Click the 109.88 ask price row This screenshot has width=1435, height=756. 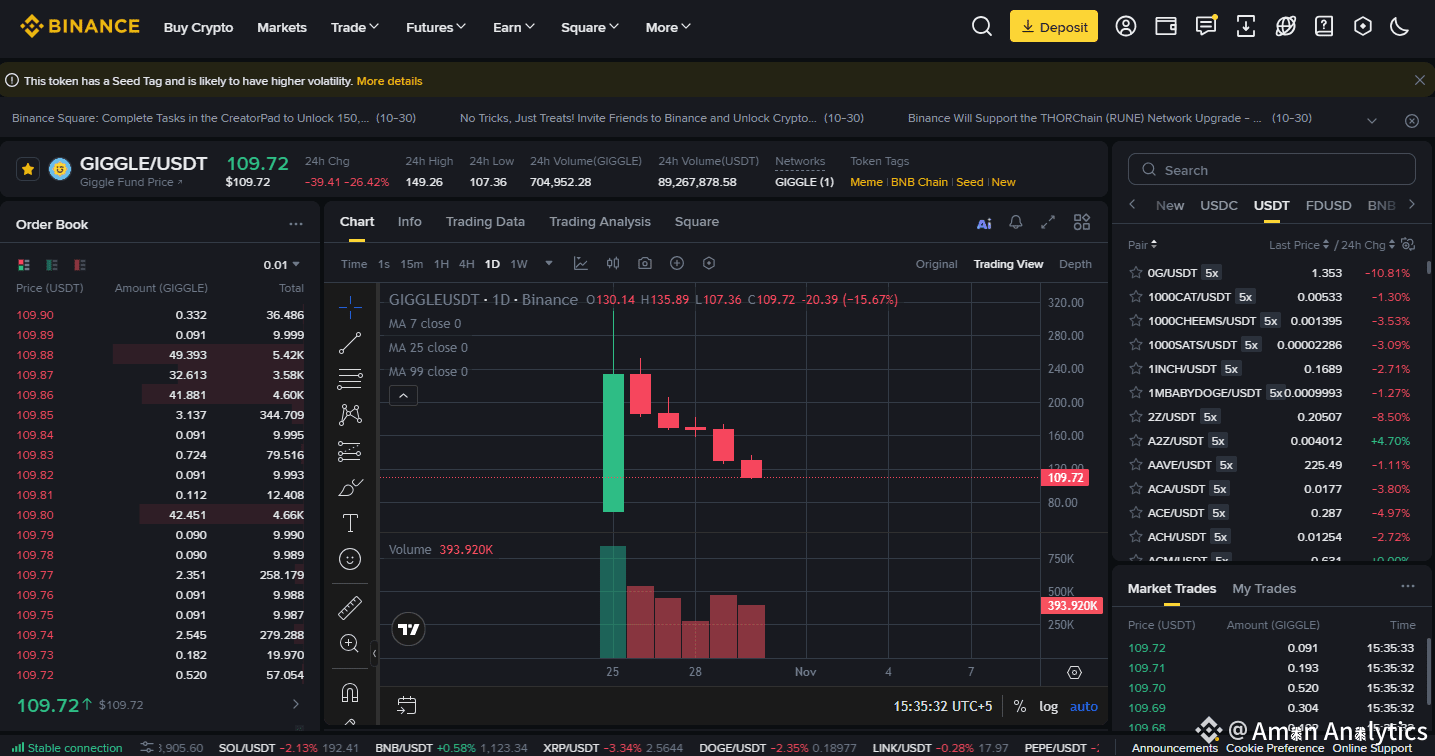[160, 355]
